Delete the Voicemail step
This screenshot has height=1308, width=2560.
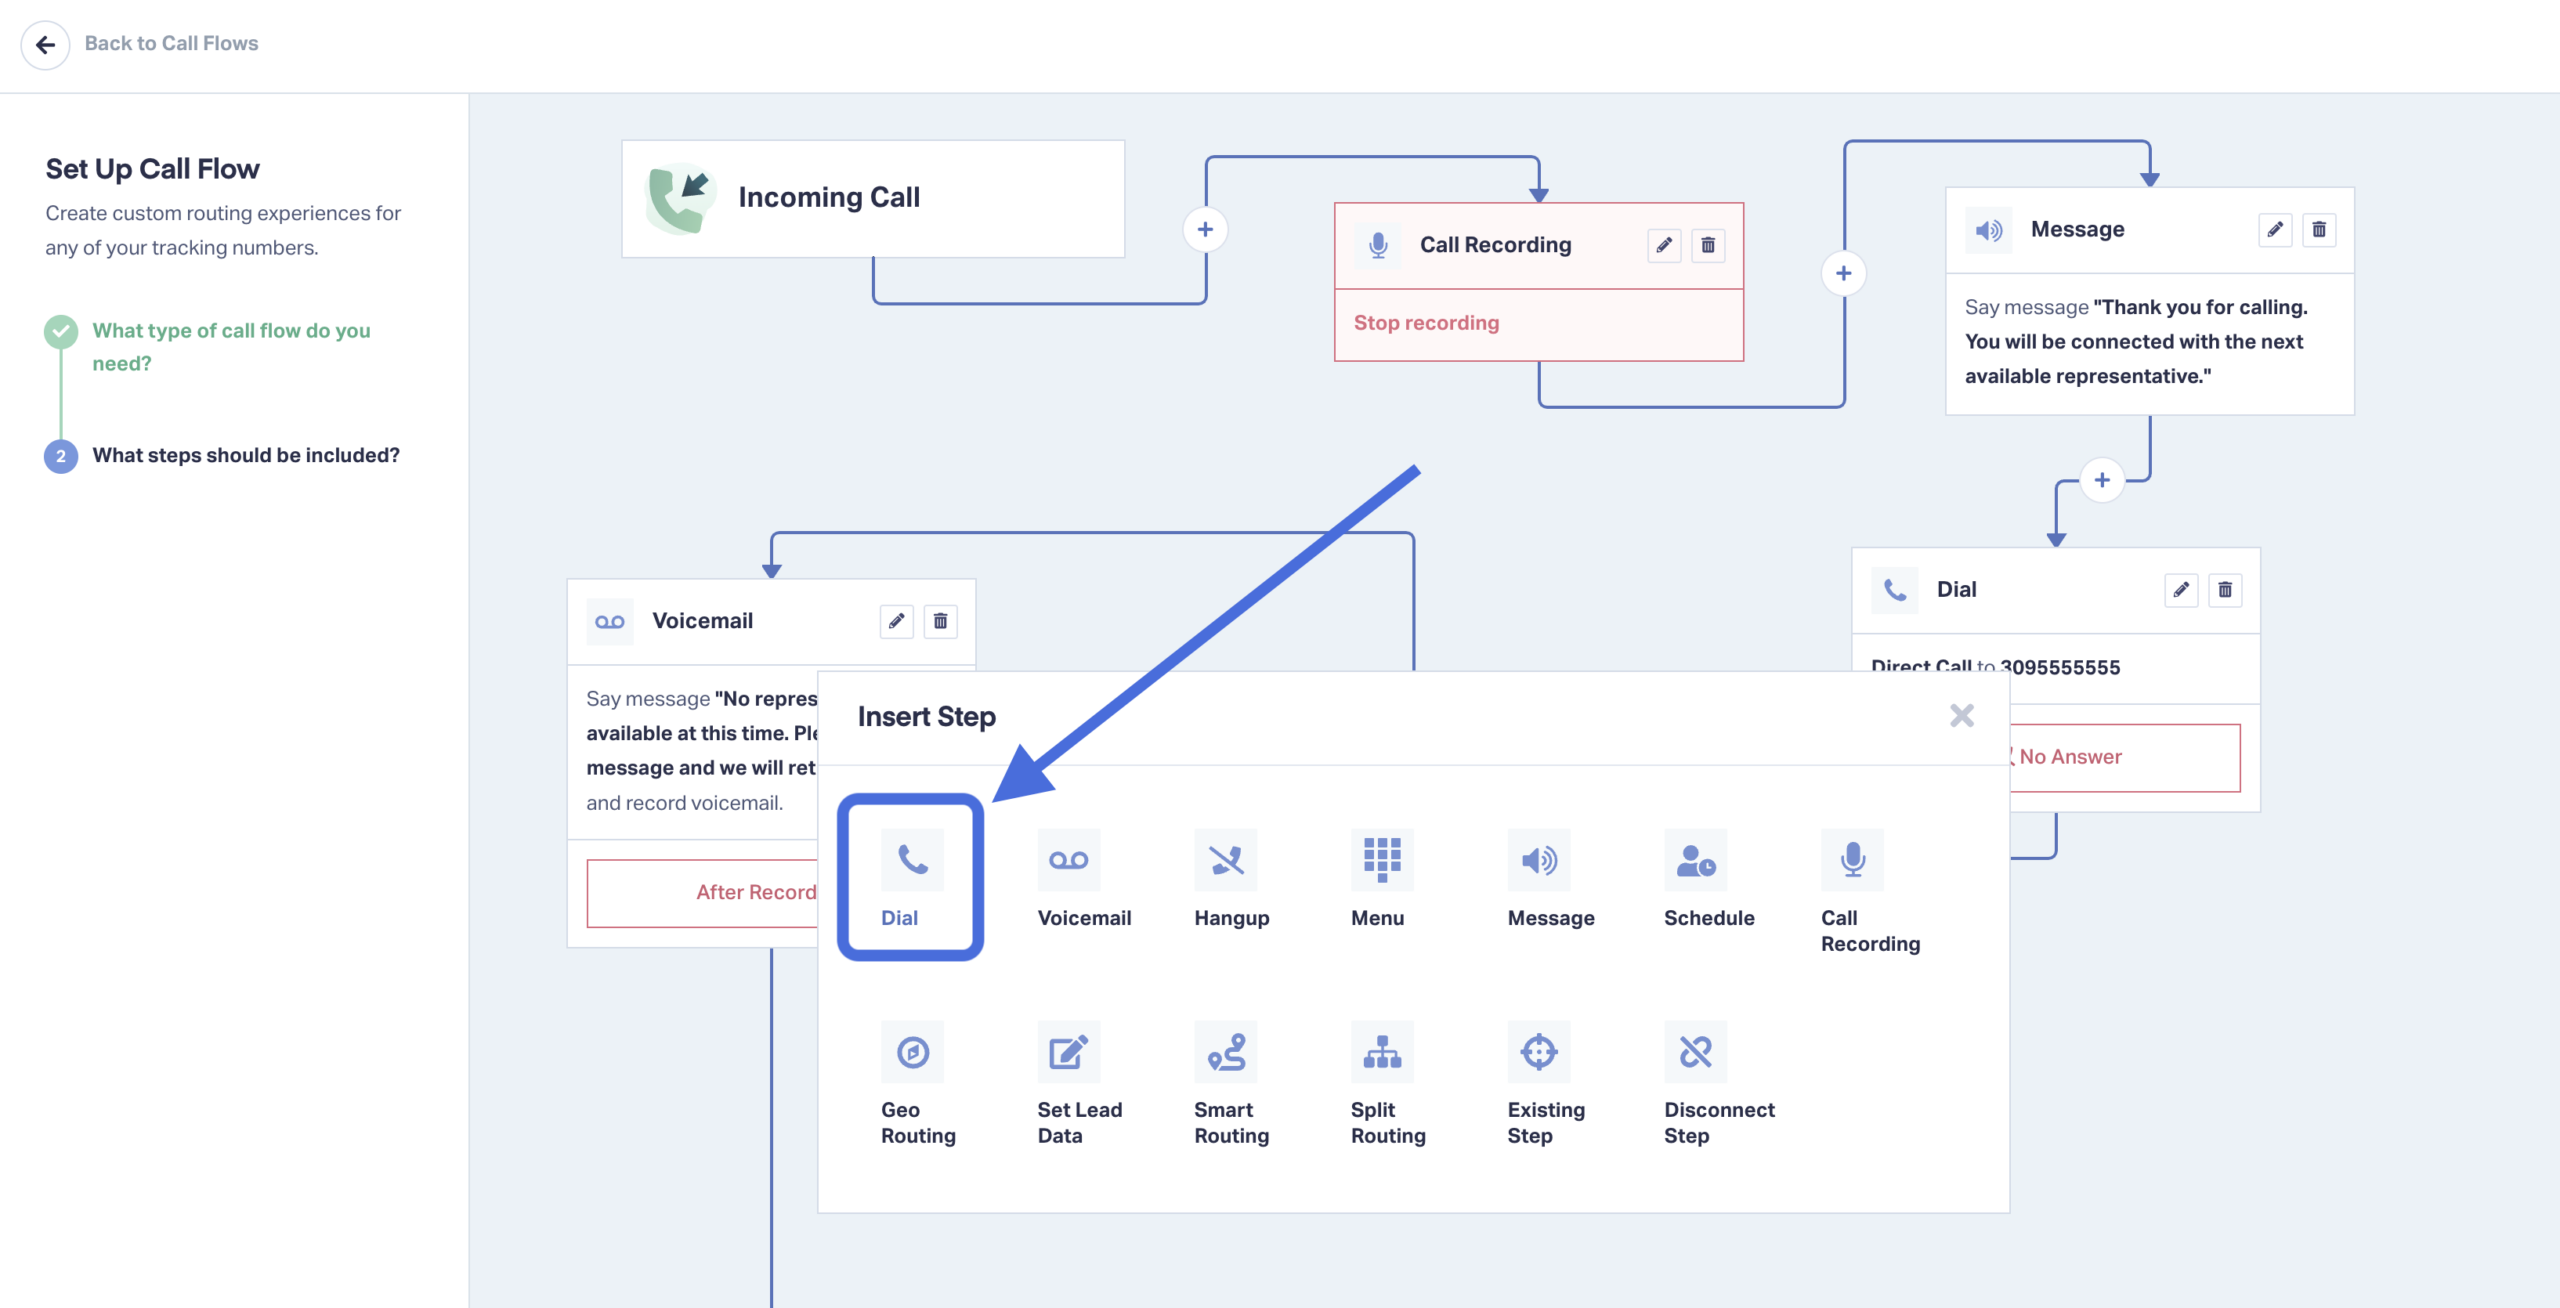click(x=941, y=621)
